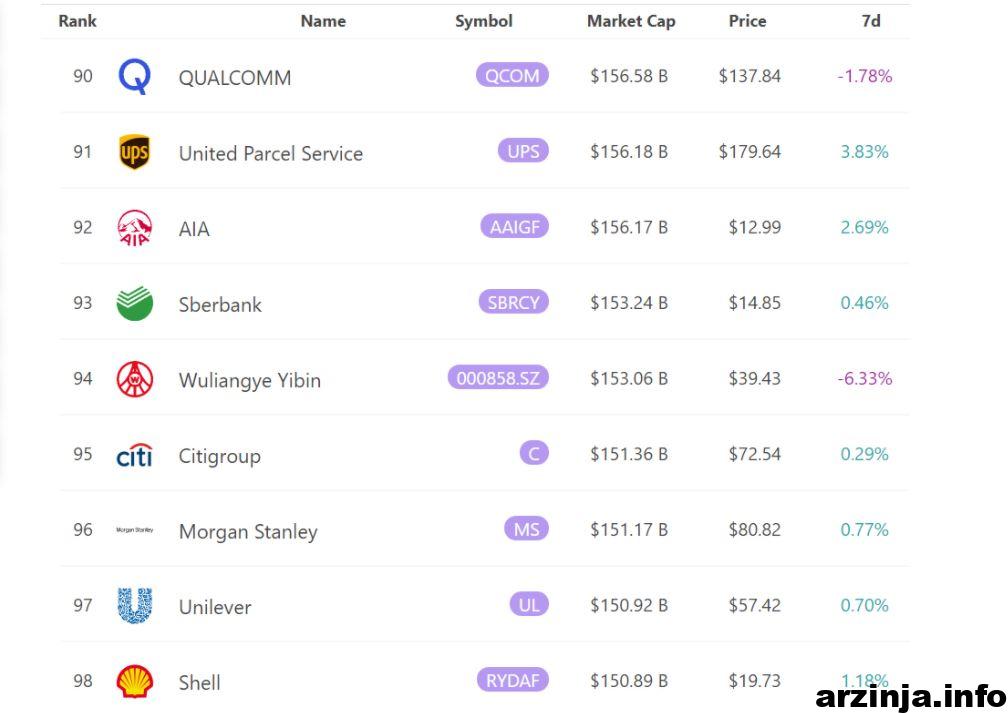Select the RYDAF symbol badge
Image resolution: width=1008 pixels, height=713 pixels.
pyautogui.click(x=512, y=680)
